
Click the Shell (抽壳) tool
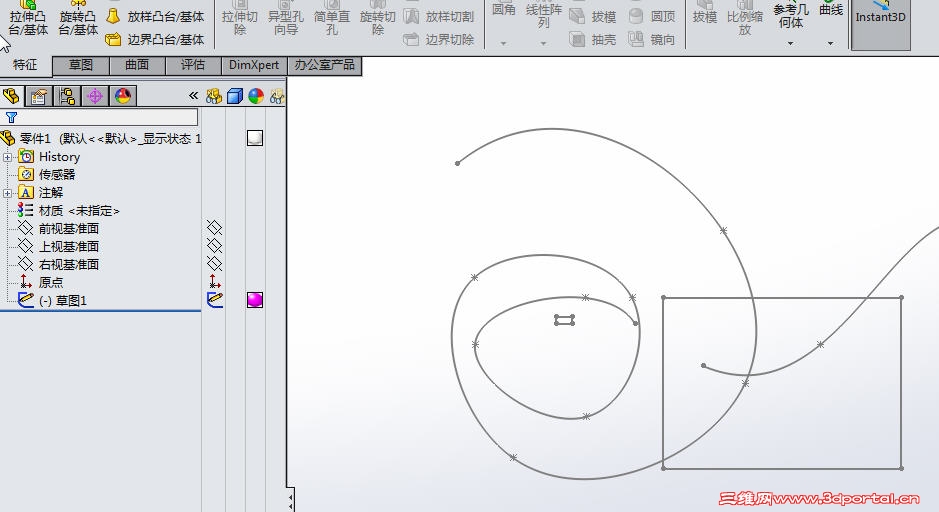(592, 40)
